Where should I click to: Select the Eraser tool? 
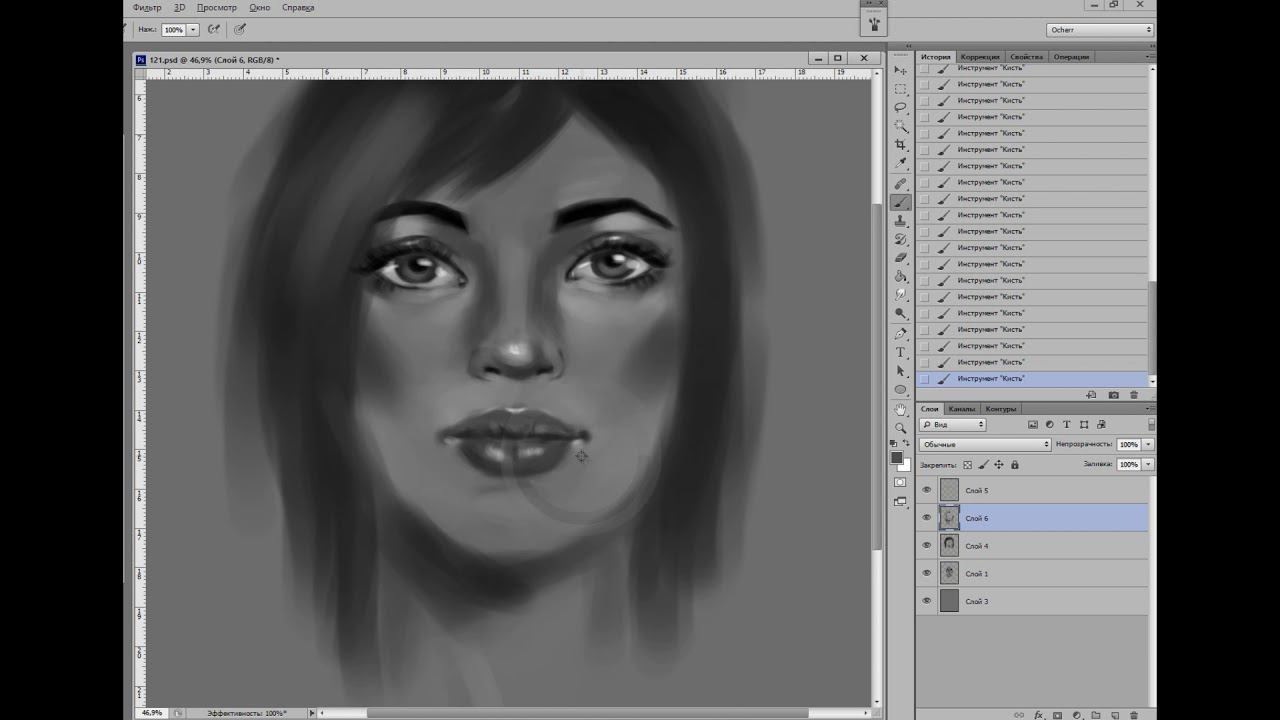tap(900, 258)
